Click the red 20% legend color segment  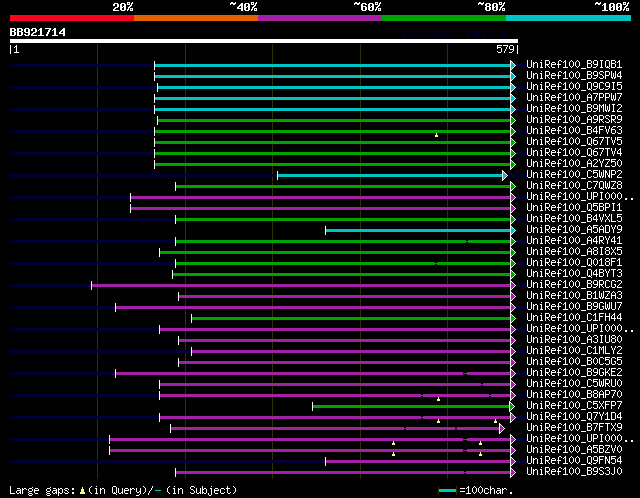72,18
